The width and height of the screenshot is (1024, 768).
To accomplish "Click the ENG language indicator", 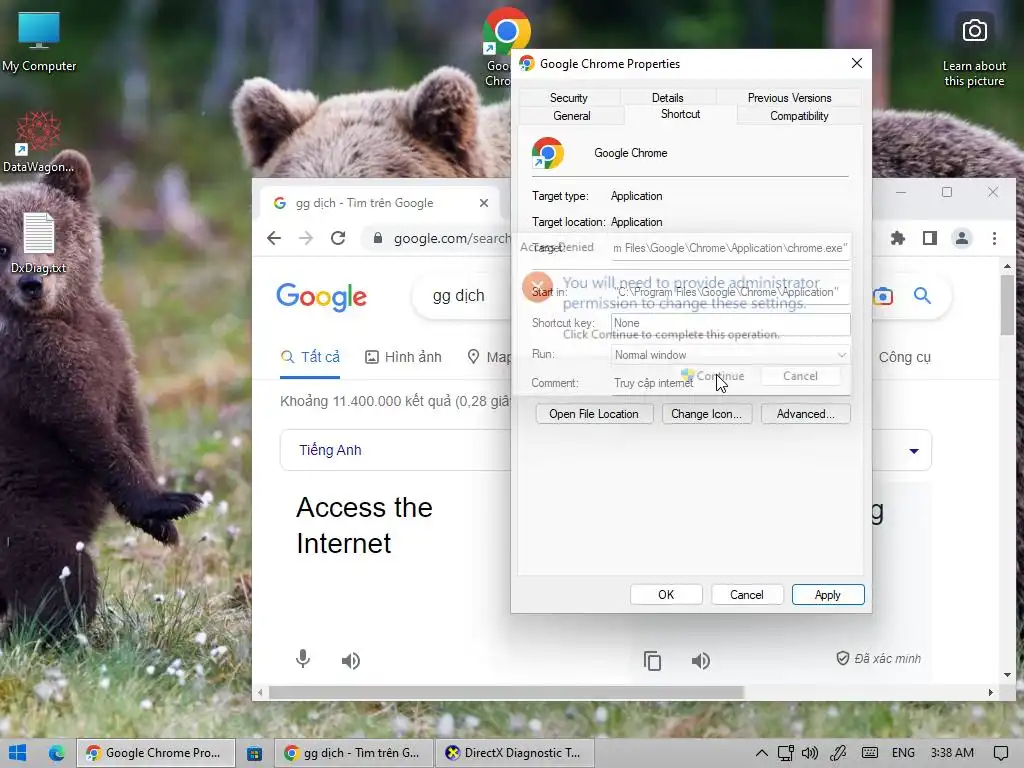I will (903, 753).
